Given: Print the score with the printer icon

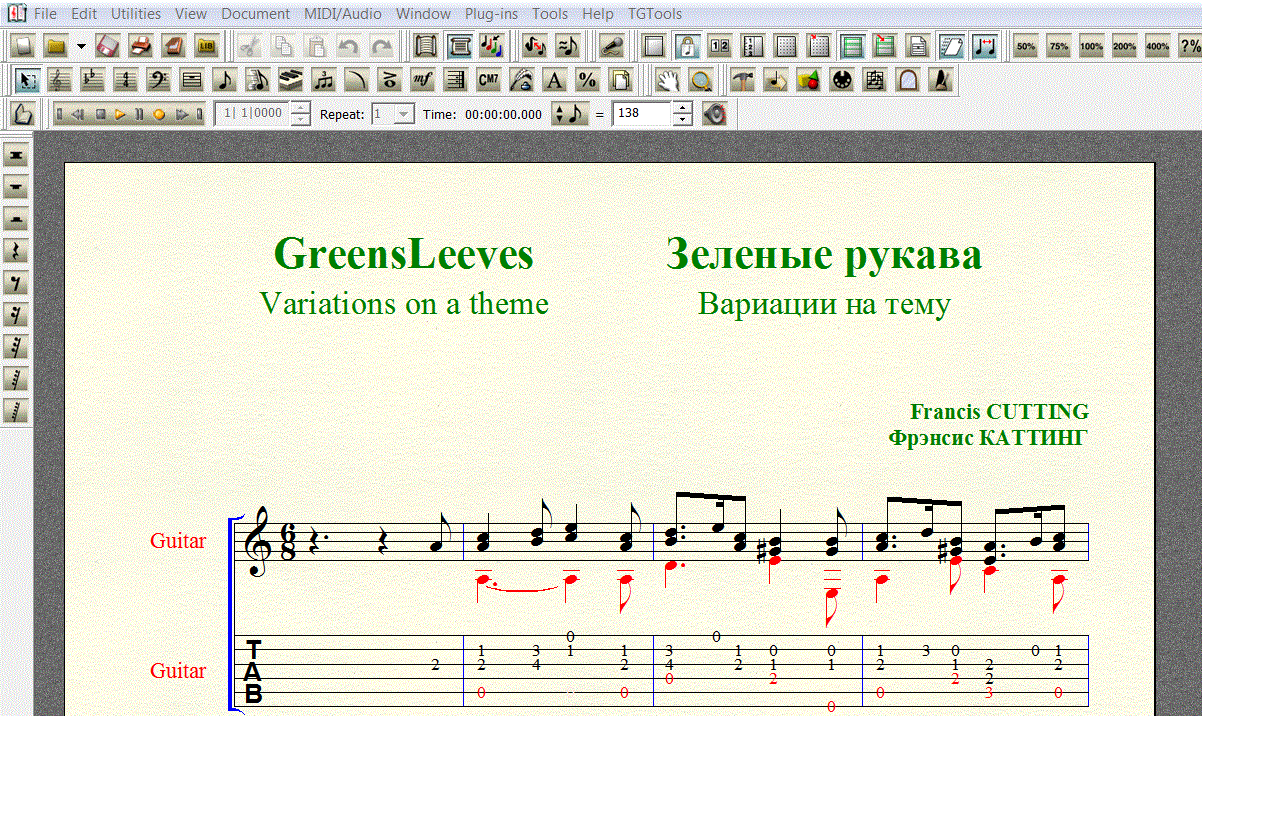Looking at the screenshot, I should coord(141,46).
